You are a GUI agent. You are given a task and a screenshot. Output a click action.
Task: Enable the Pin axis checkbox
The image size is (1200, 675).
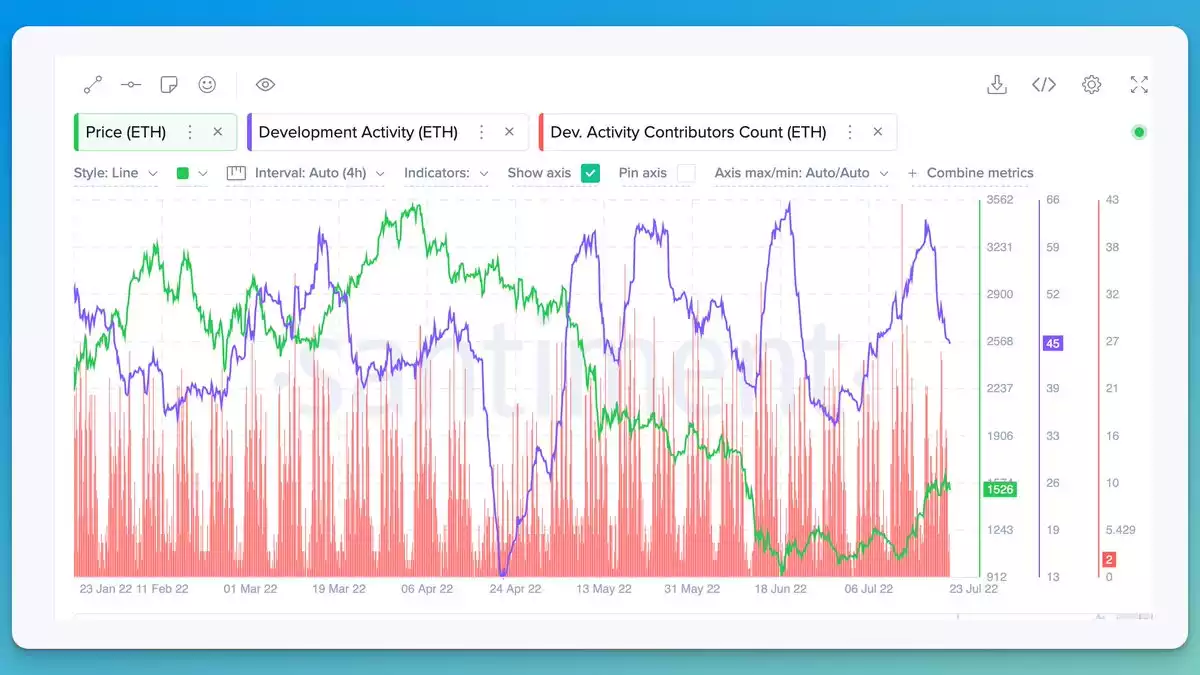coord(686,173)
